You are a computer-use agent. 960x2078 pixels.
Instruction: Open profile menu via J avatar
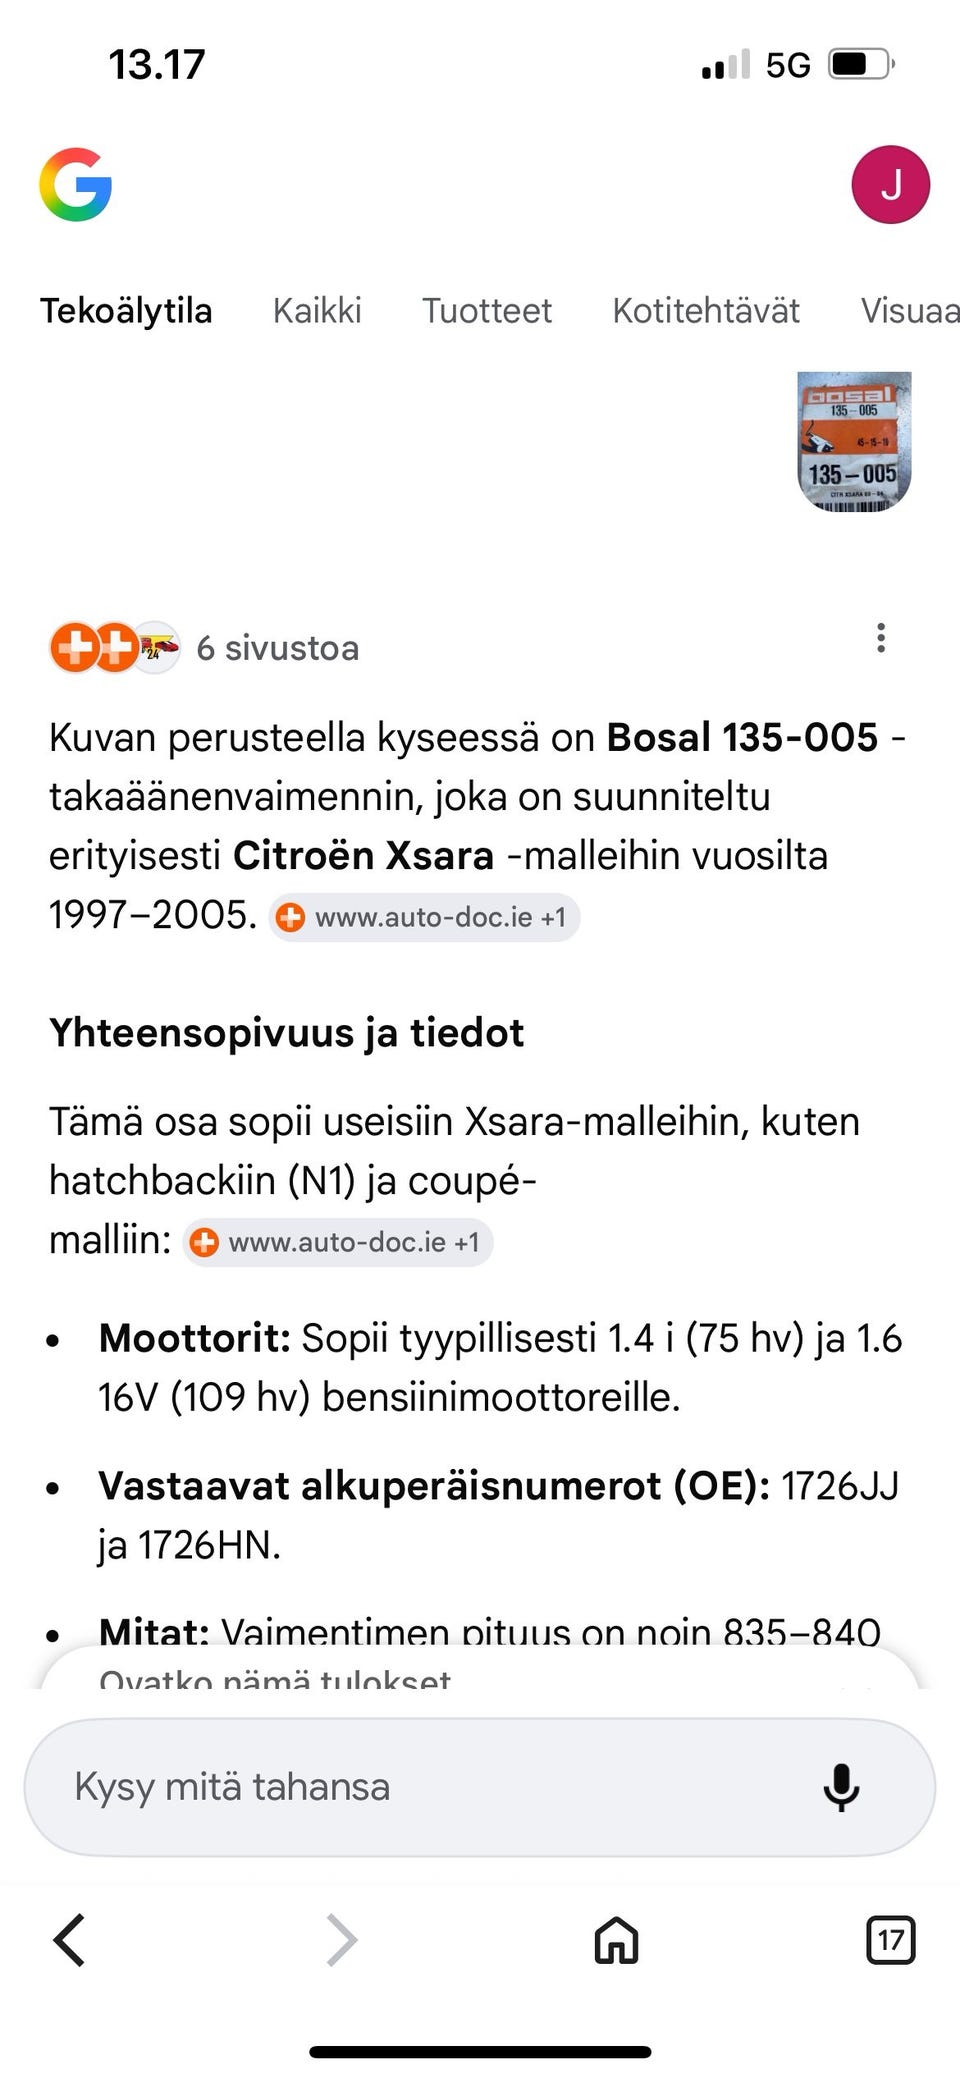[x=890, y=184]
